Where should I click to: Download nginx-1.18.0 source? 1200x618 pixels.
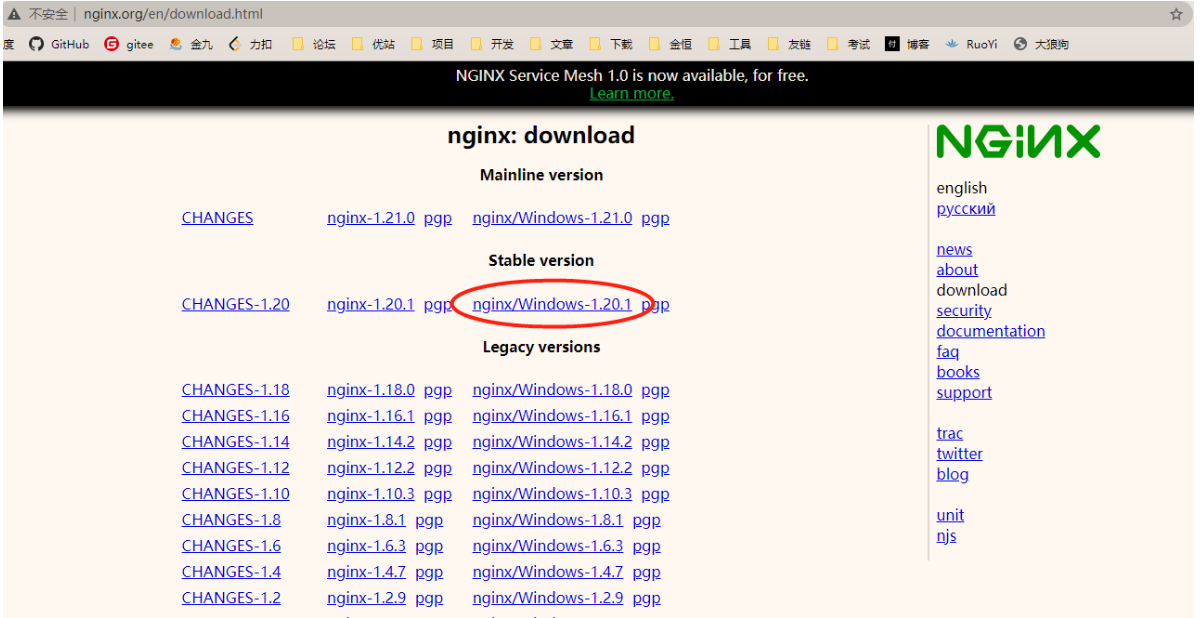pyautogui.click(x=370, y=390)
